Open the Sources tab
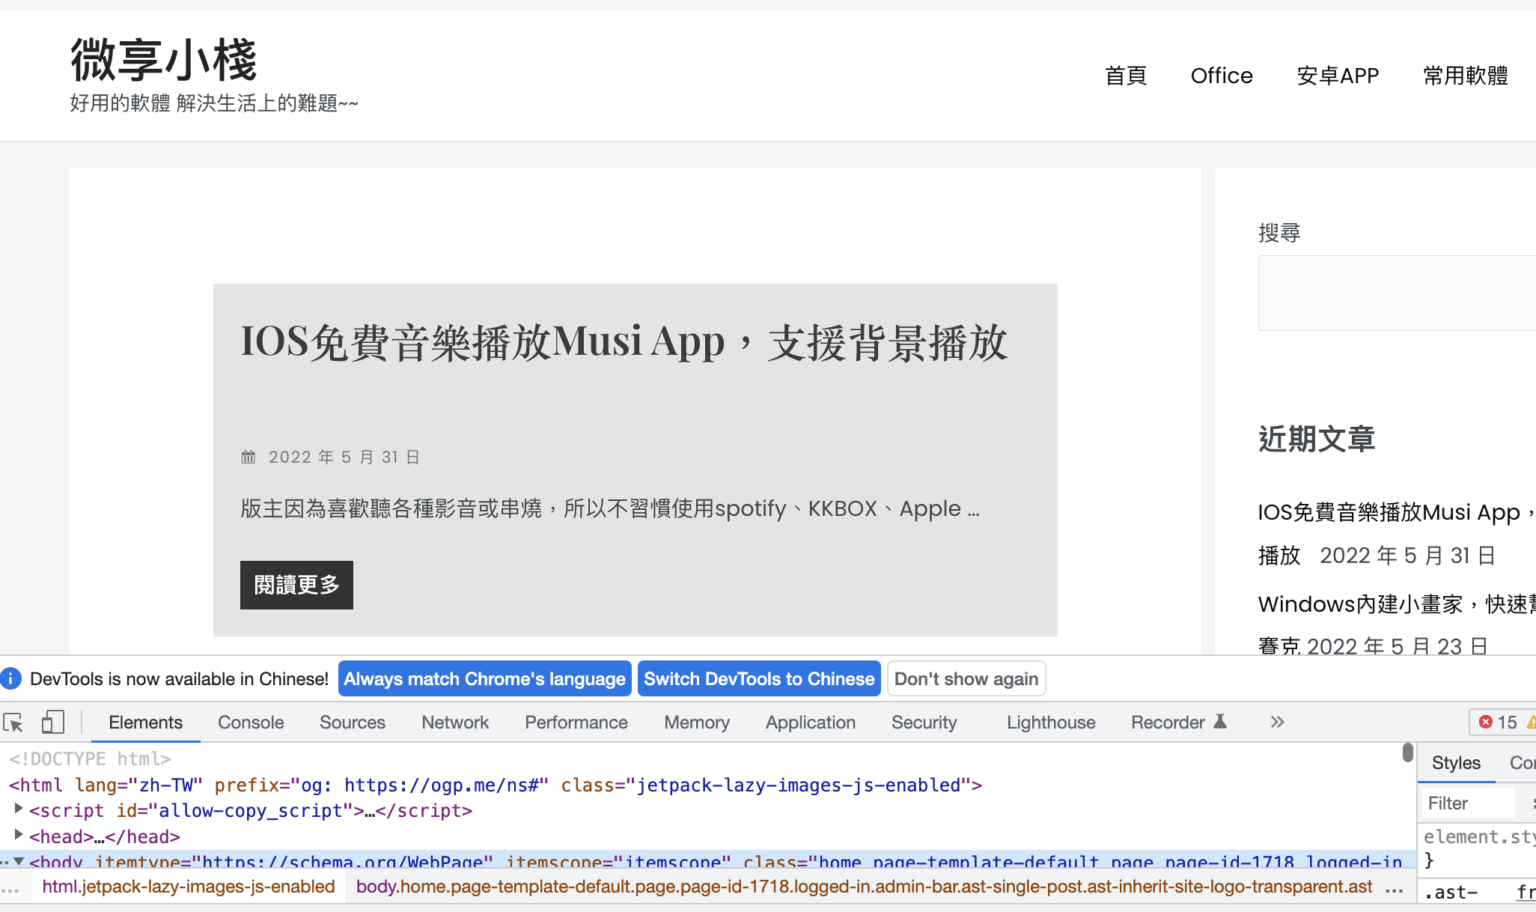The image size is (1536, 912). tap(352, 722)
